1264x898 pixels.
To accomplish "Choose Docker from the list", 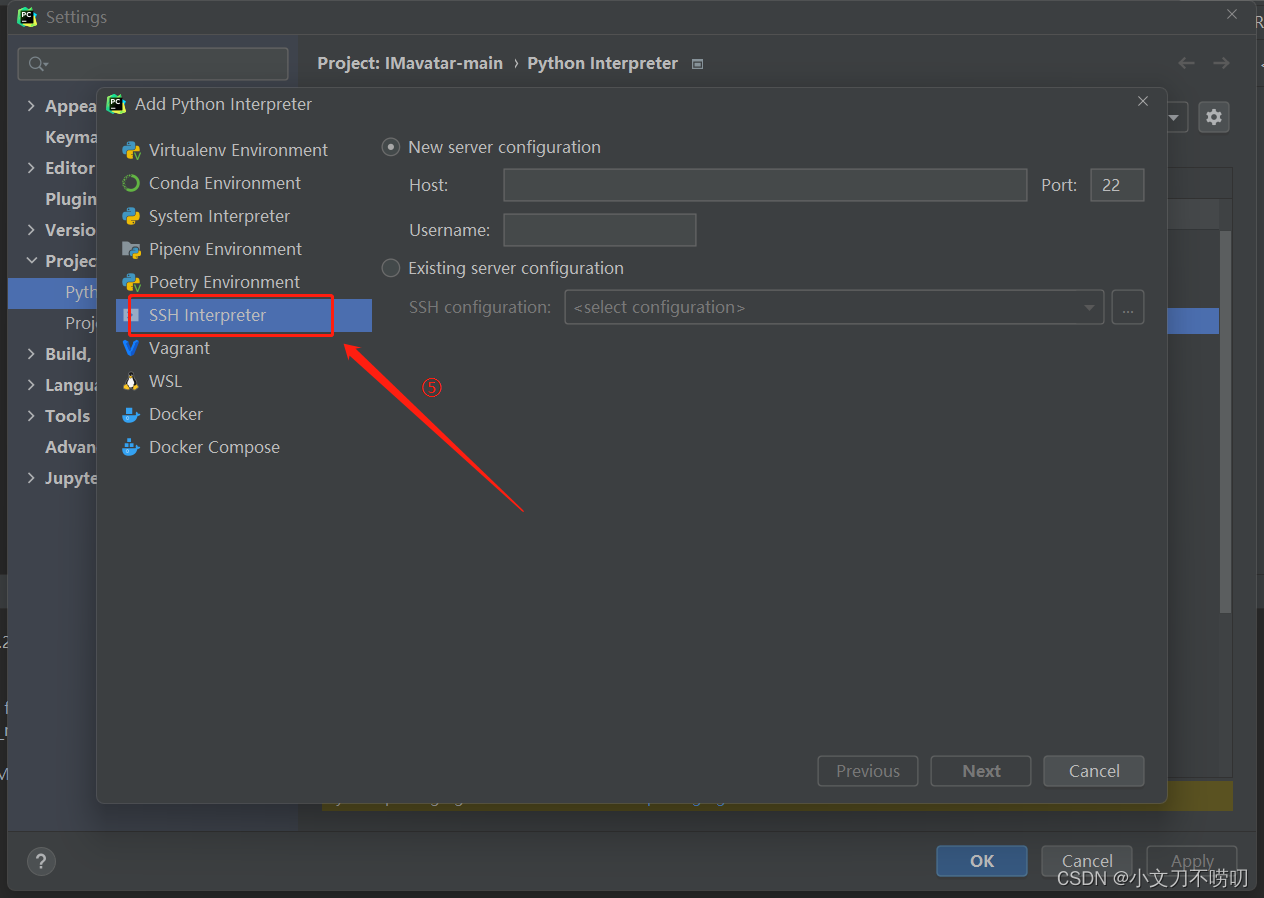I will tap(244, 414).
